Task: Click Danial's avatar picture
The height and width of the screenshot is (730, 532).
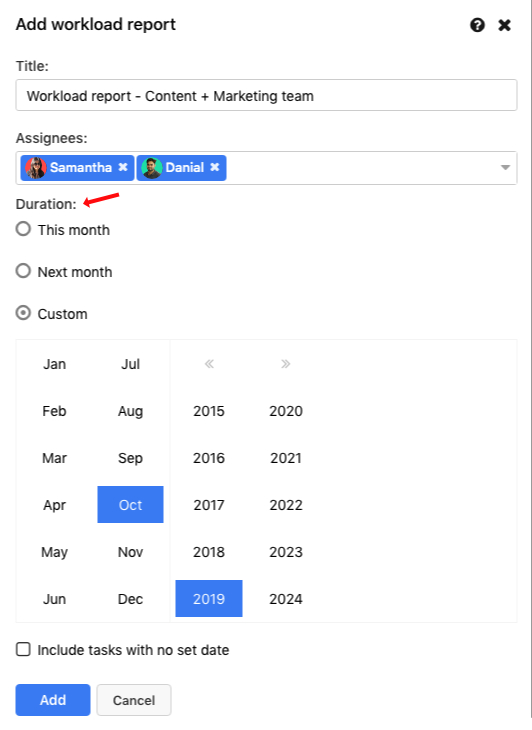Action: 152,168
